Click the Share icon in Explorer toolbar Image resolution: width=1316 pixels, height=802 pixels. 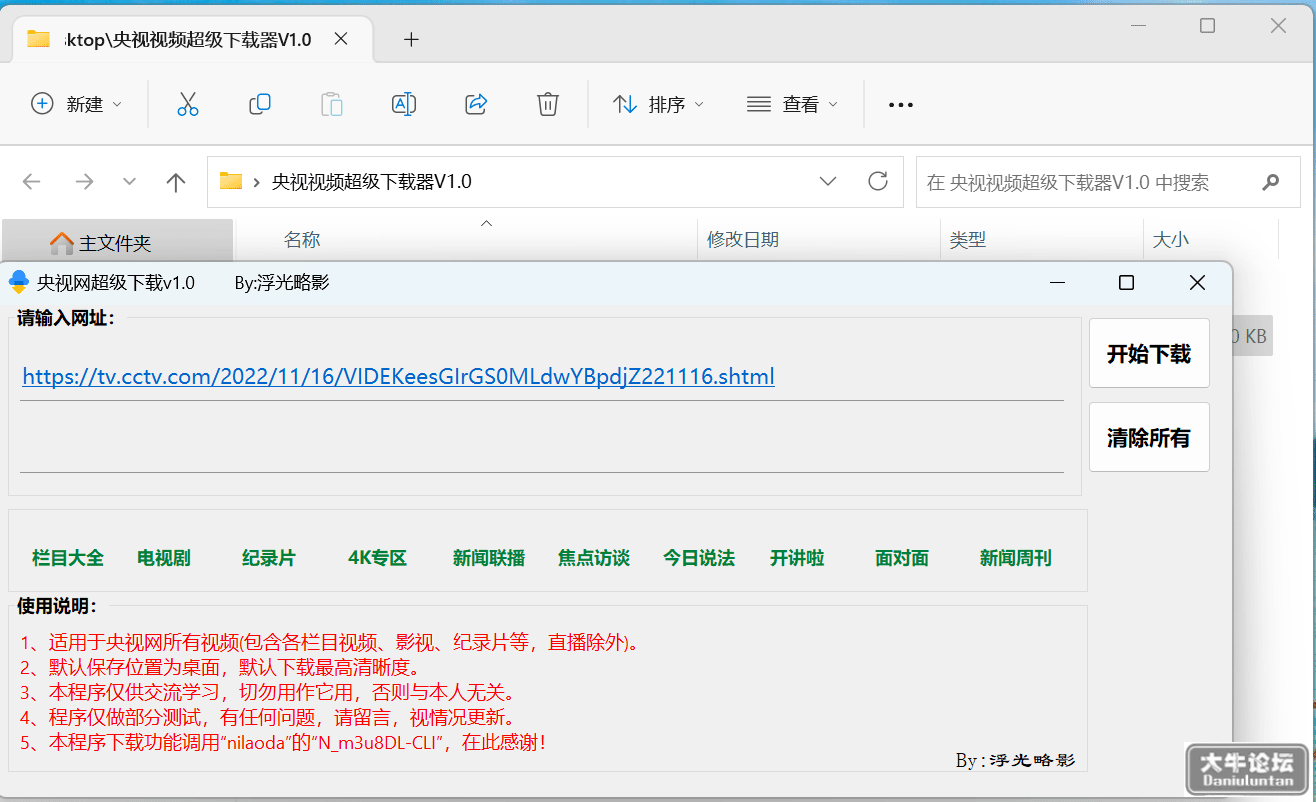pos(476,104)
